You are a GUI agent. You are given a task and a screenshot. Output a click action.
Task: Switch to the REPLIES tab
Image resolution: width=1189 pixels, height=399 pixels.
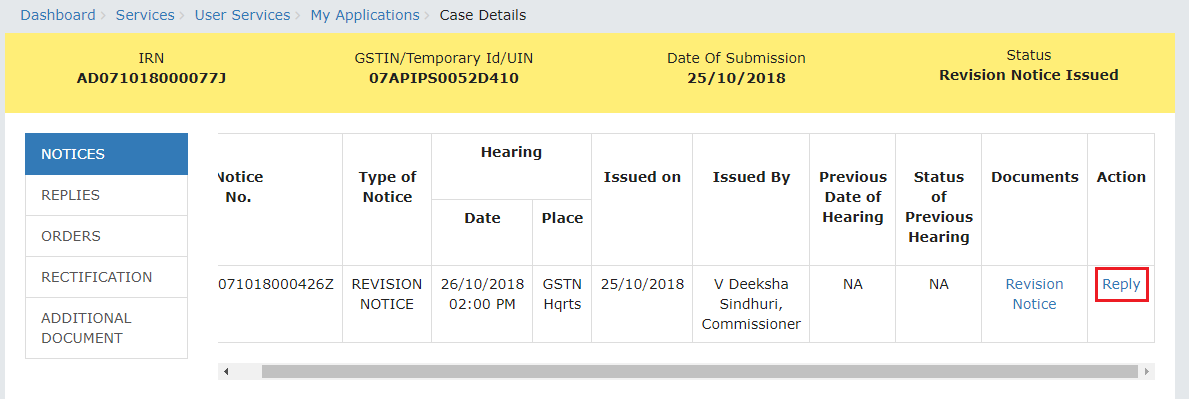click(x=106, y=195)
